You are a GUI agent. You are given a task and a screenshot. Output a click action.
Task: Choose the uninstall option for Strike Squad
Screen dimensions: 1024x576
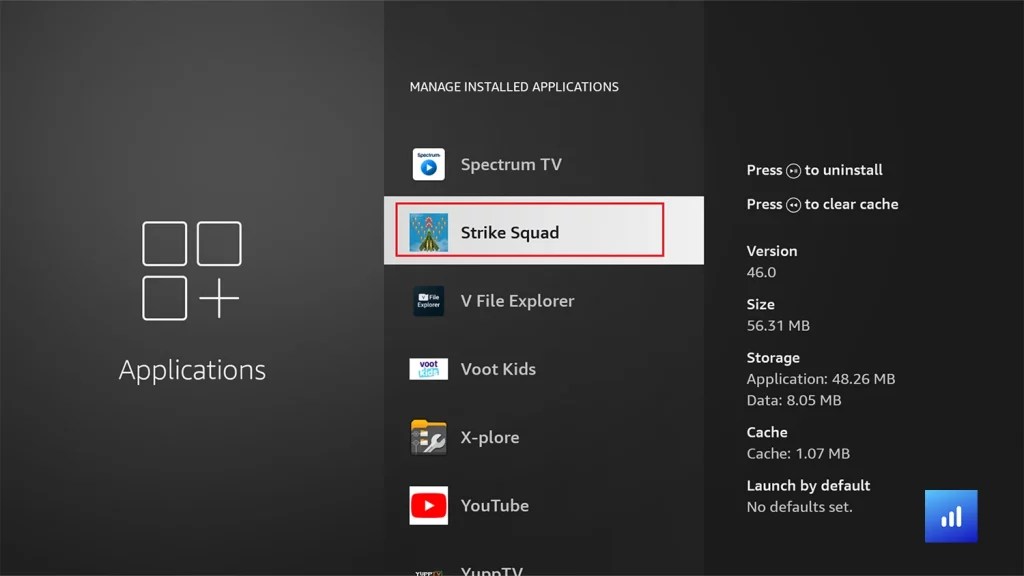click(814, 170)
